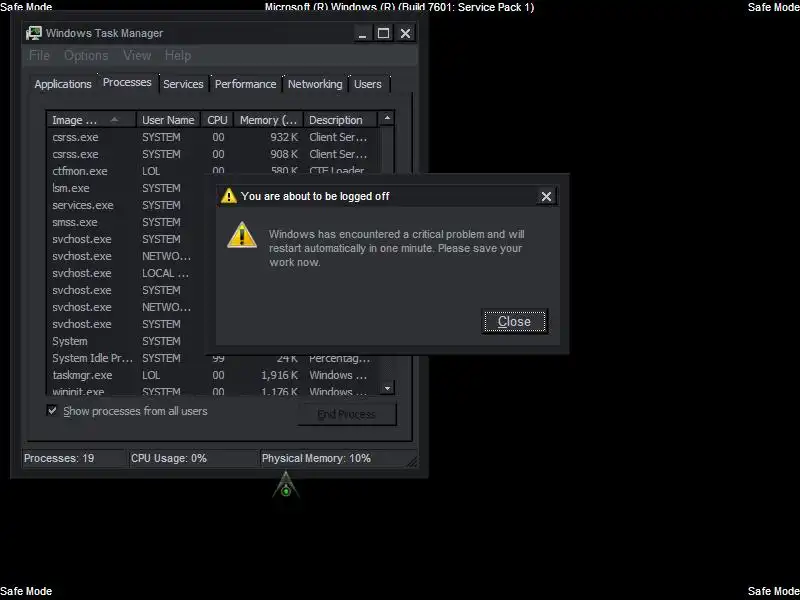Sort by User Name column header
The image size is (800, 600).
(x=168, y=120)
